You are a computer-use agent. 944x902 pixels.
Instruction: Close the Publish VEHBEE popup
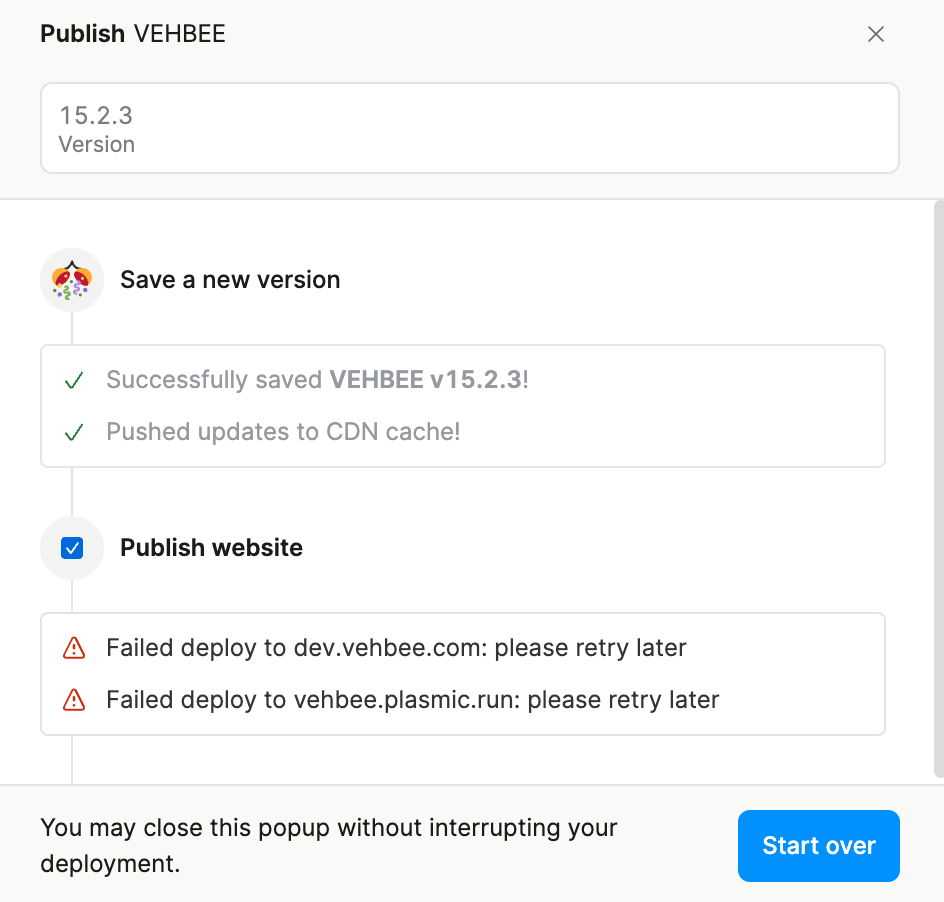(876, 34)
